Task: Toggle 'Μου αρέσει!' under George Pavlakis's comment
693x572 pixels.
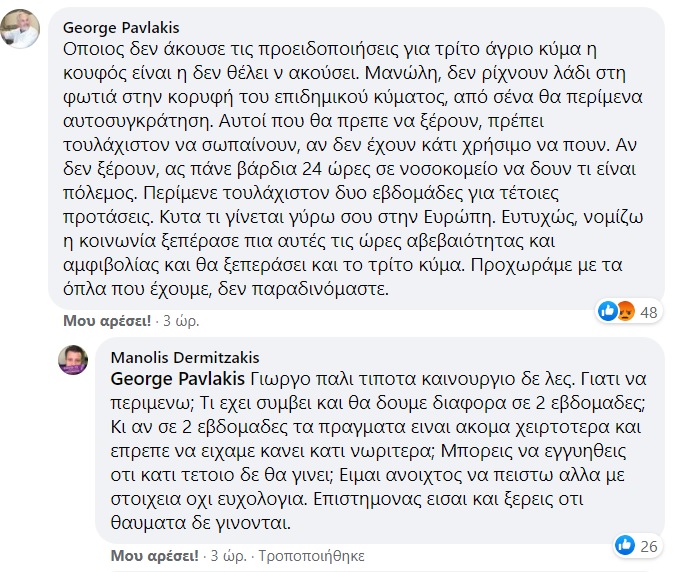Action: pos(106,321)
